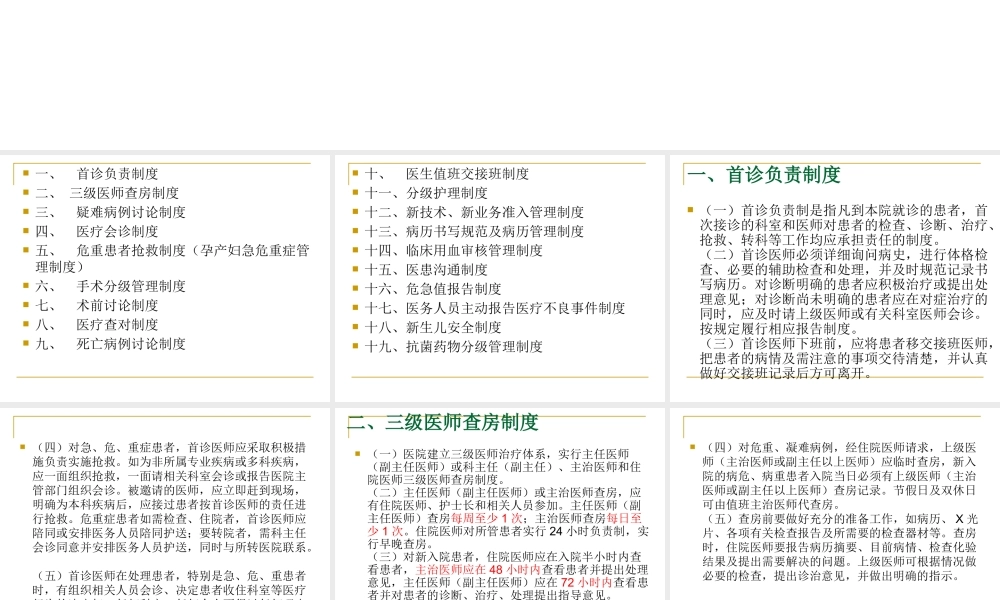Click the text 一、 首诊负责制度 in the list
Viewport: 1000px width, 600px height.
coord(97,174)
